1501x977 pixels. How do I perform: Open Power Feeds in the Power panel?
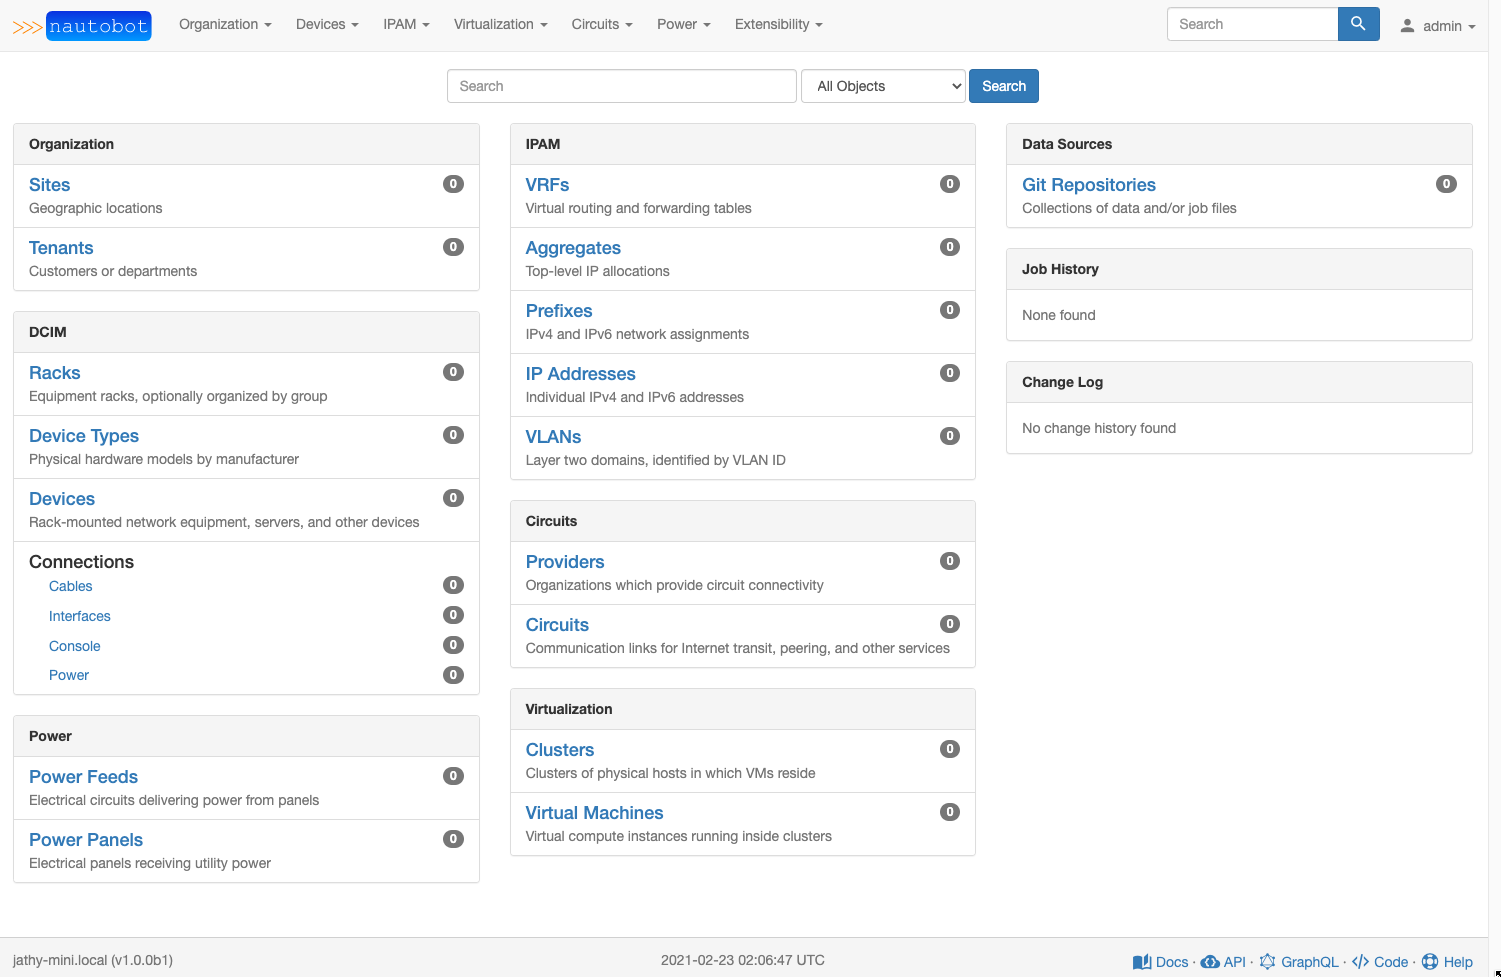(x=83, y=776)
